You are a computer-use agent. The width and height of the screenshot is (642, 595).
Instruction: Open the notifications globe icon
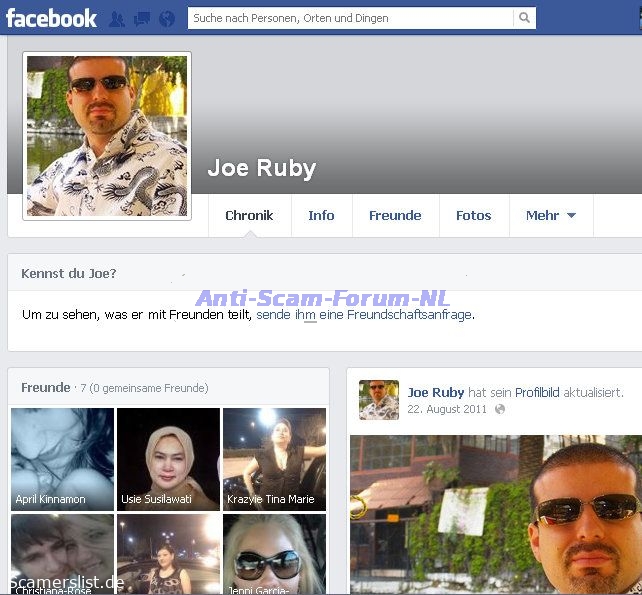[x=166, y=19]
